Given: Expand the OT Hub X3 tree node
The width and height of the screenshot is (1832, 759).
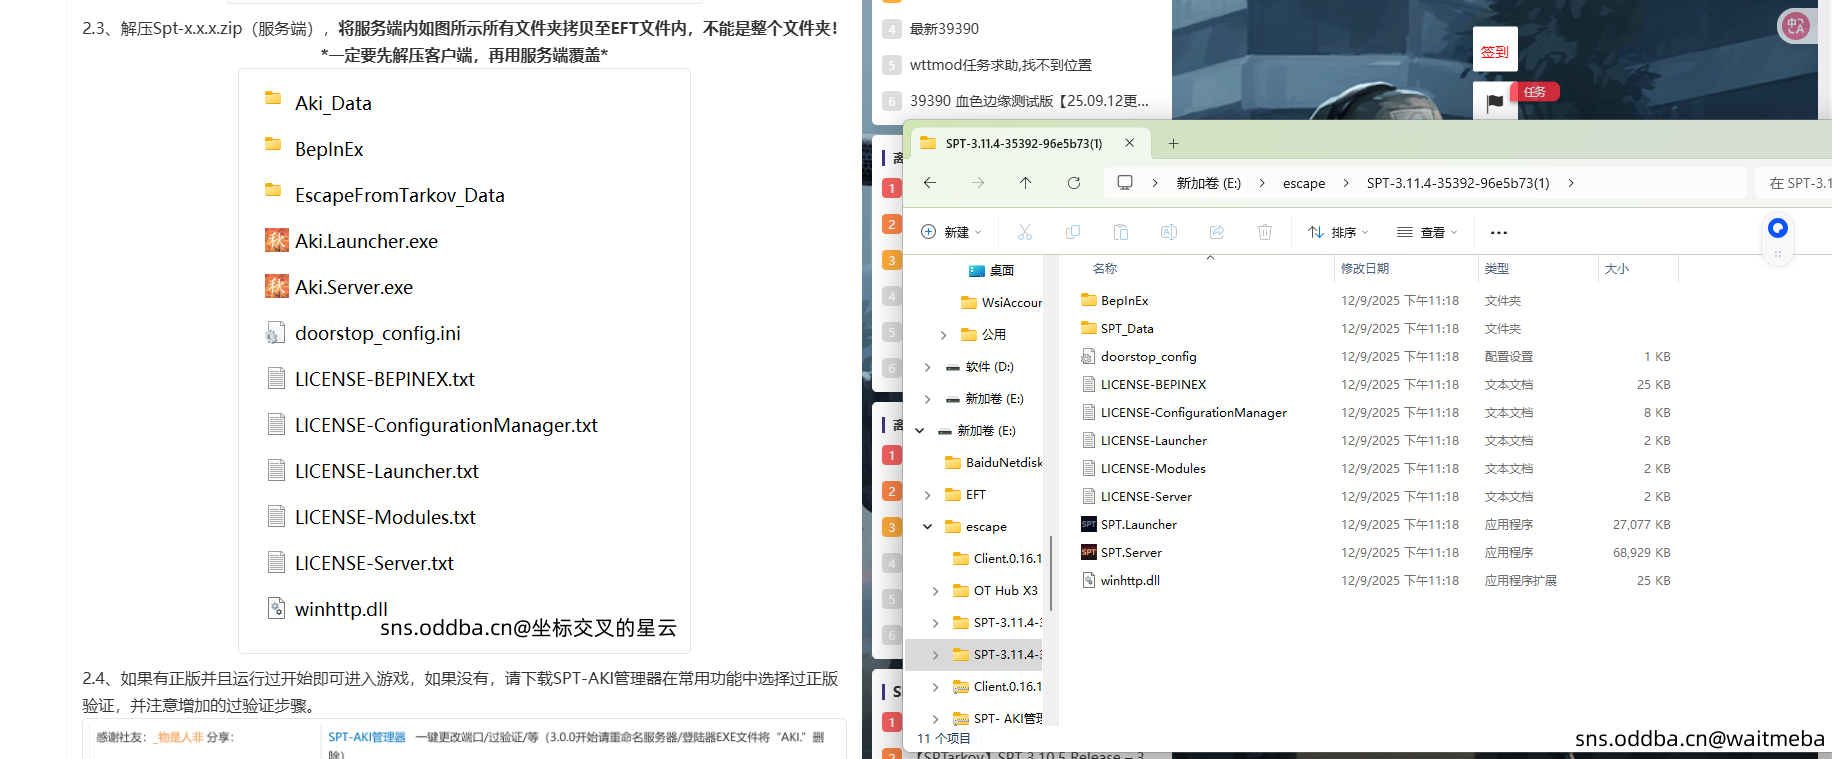Looking at the screenshot, I should coord(936,591).
